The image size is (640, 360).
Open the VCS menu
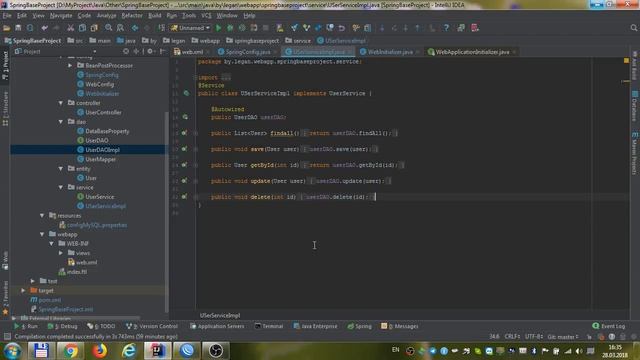206,16
